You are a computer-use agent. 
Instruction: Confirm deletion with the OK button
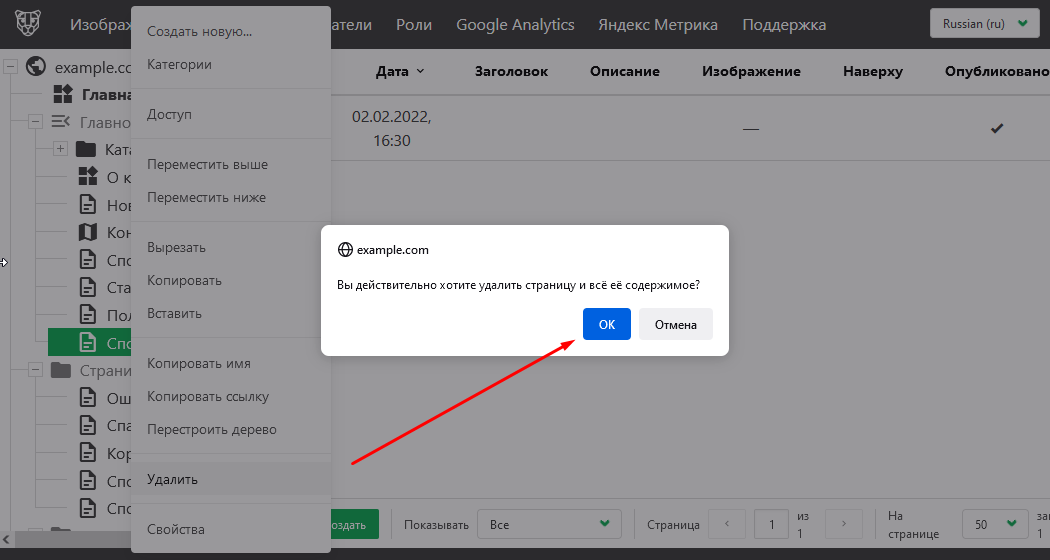click(607, 325)
